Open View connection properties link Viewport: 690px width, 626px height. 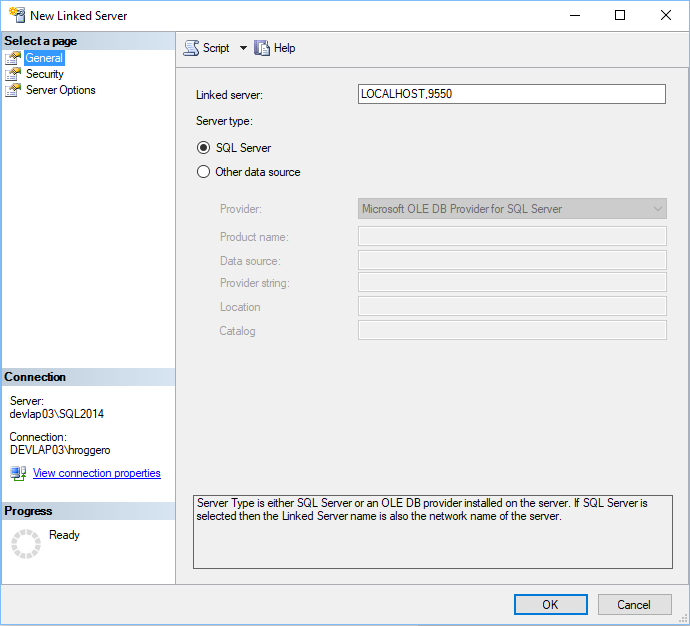click(x=96, y=473)
